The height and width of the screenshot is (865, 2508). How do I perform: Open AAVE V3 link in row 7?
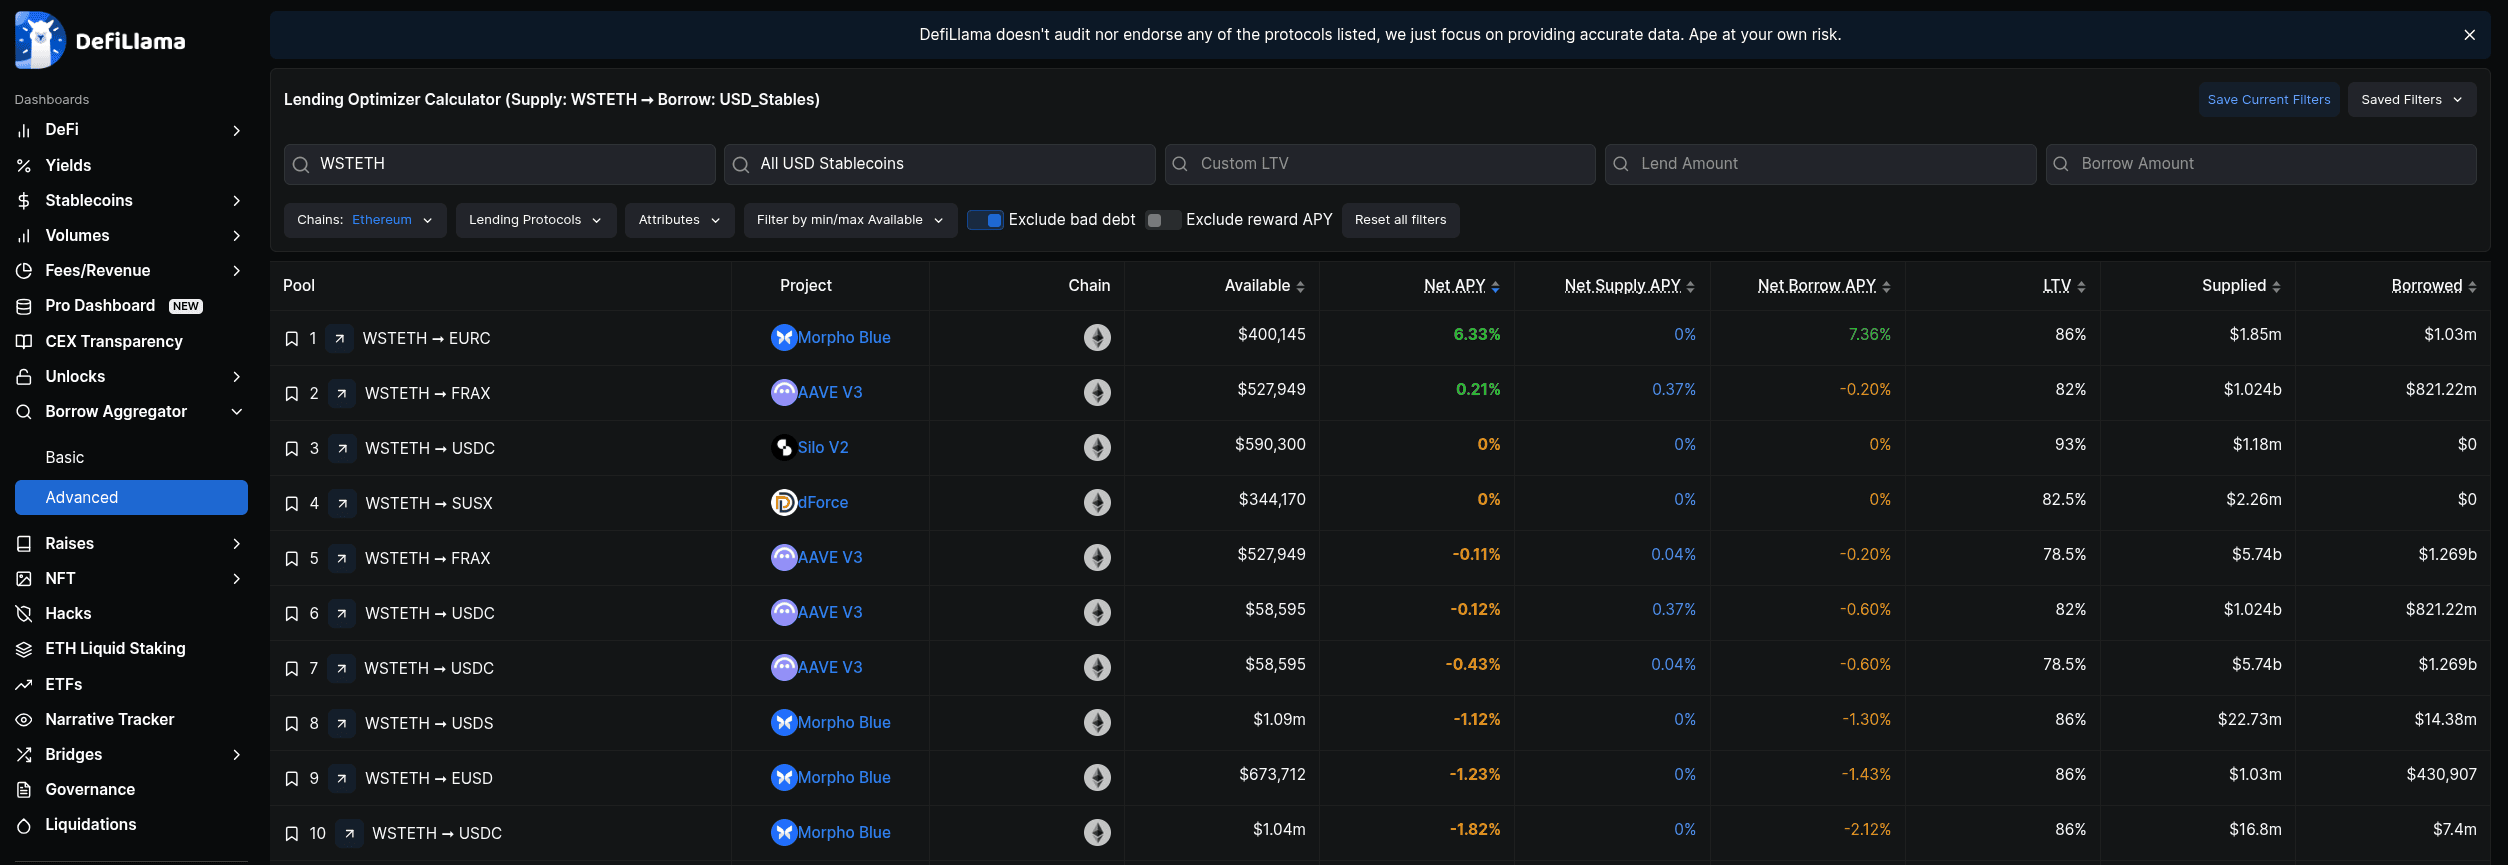(830, 668)
